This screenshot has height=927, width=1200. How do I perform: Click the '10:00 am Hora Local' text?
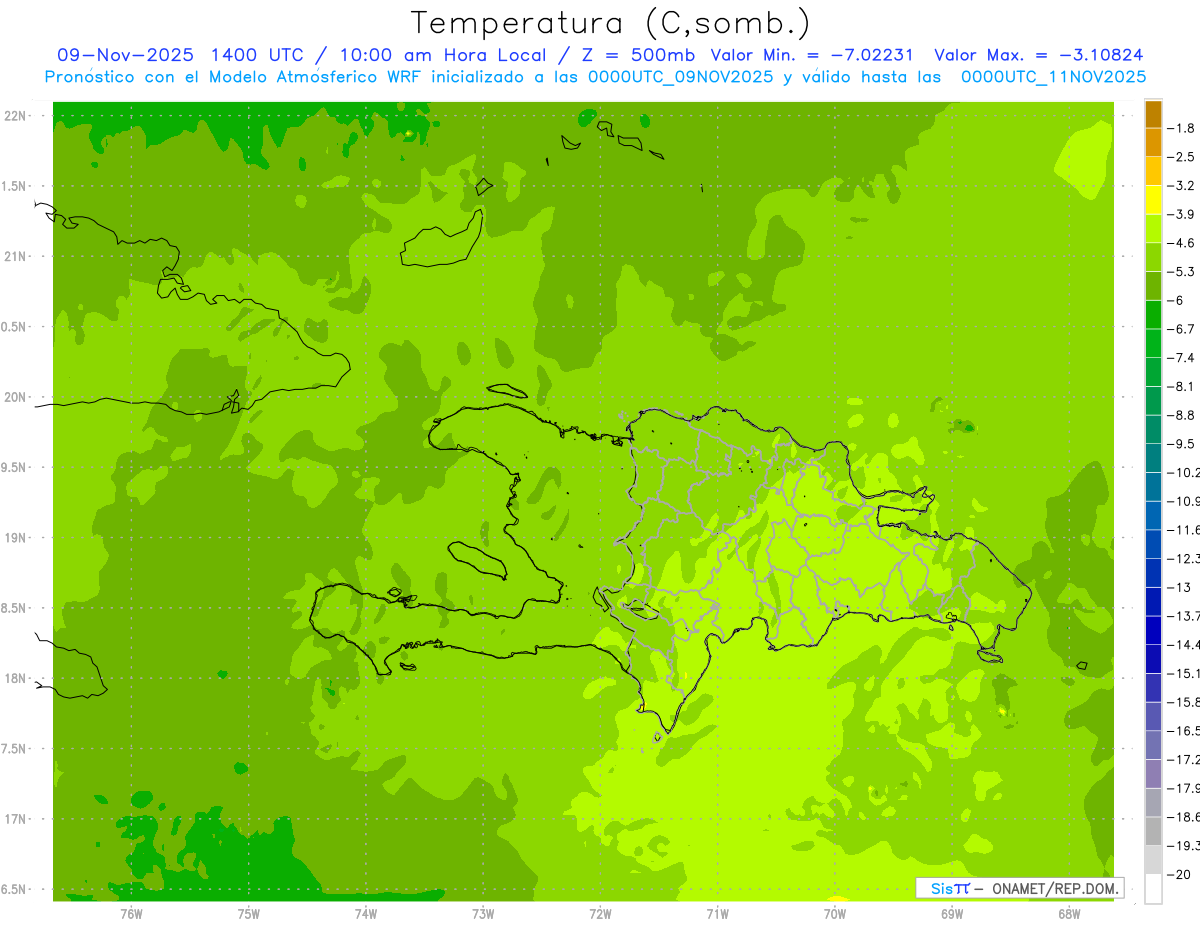pos(442,55)
